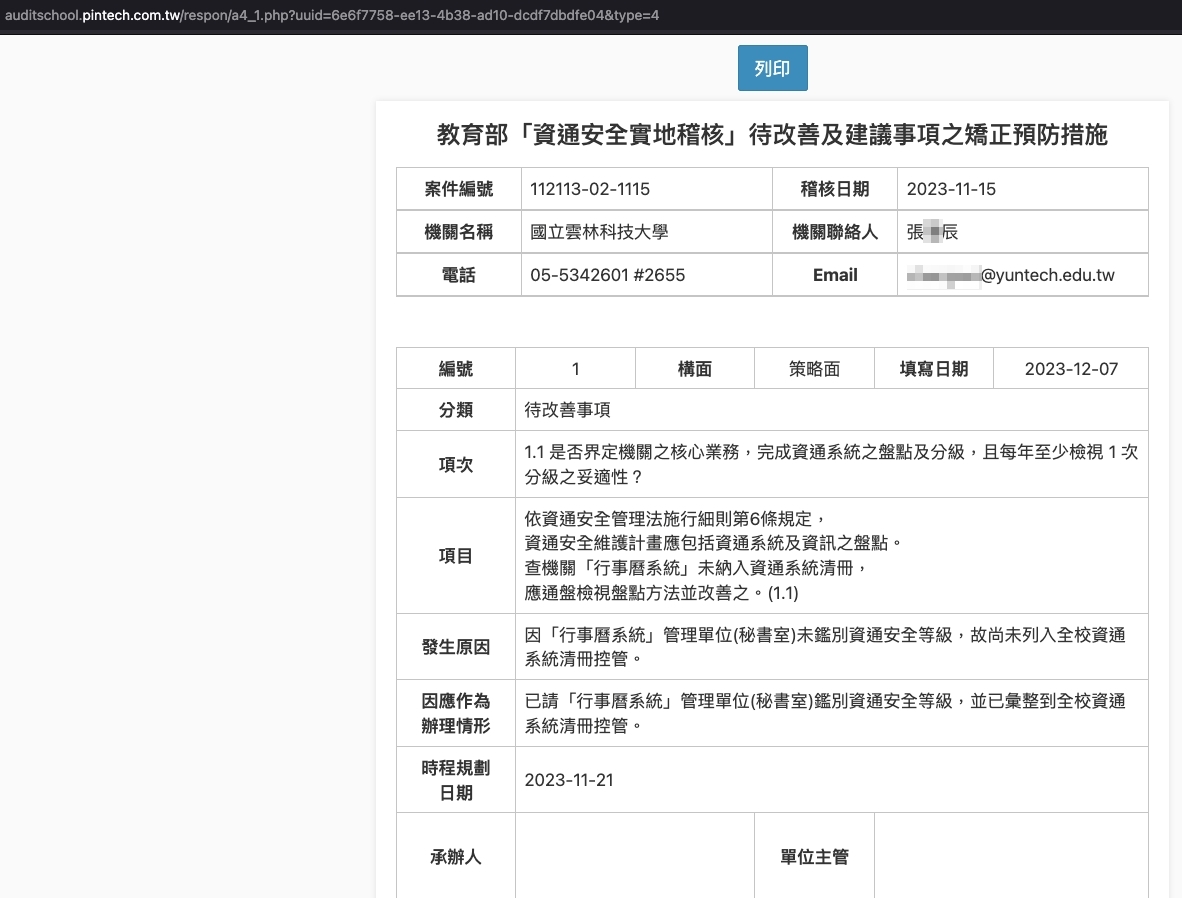Click the 機關名稱 label cell
The image size is (1182, 898).
458,232
